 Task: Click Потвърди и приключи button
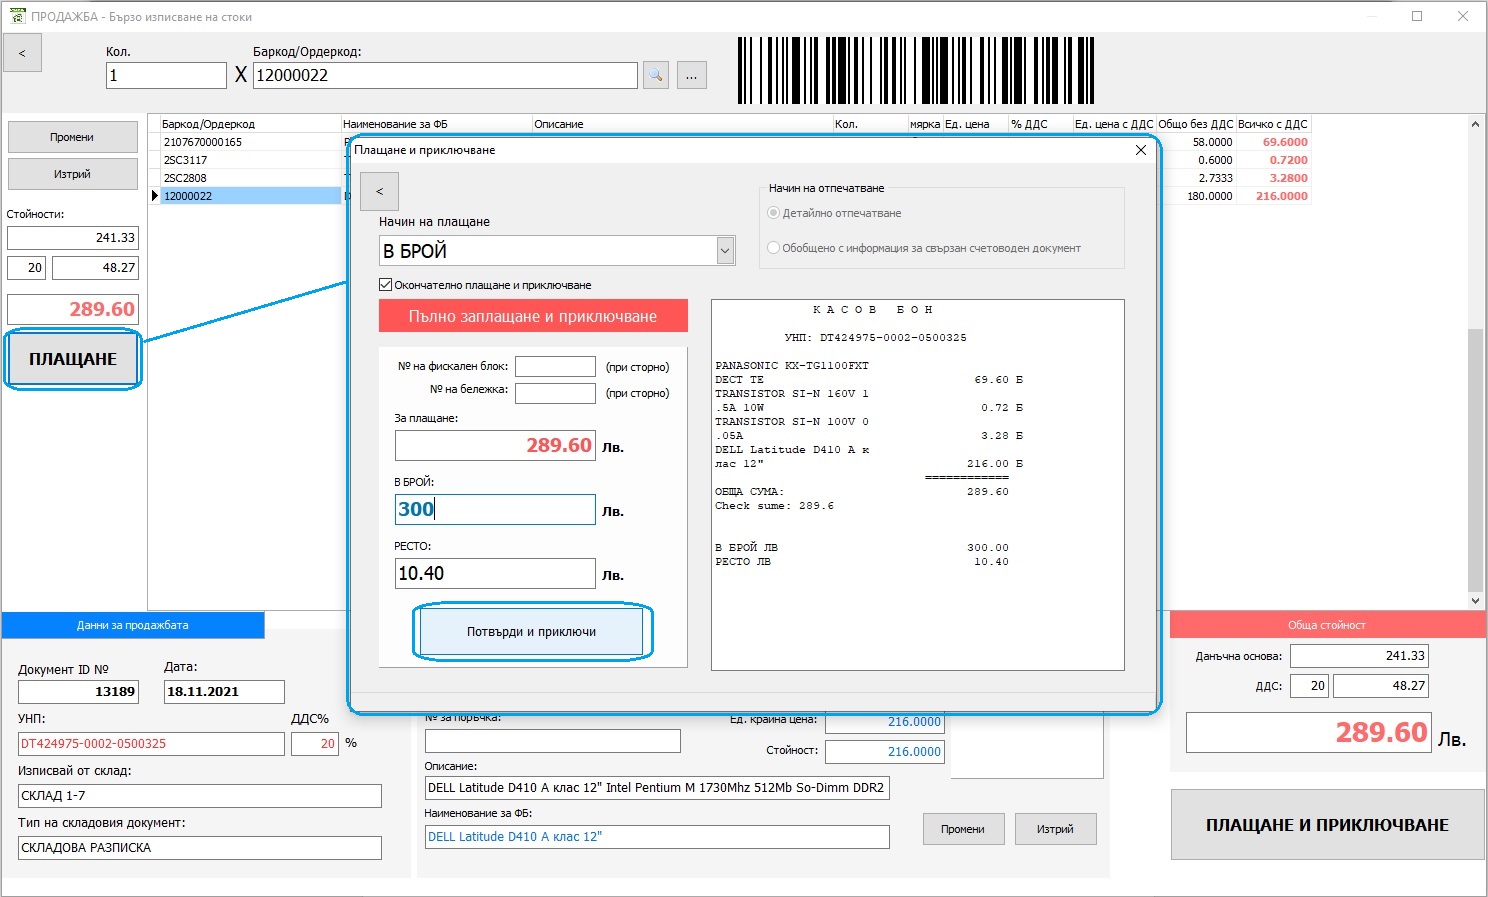[x=531, y=632]
